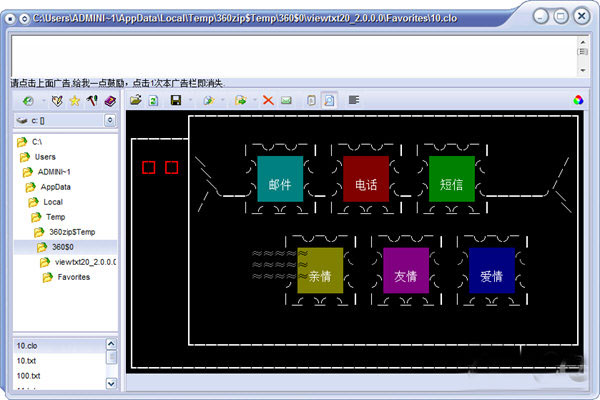Click the open folder toolbar icon

click(x=135, y=100)
